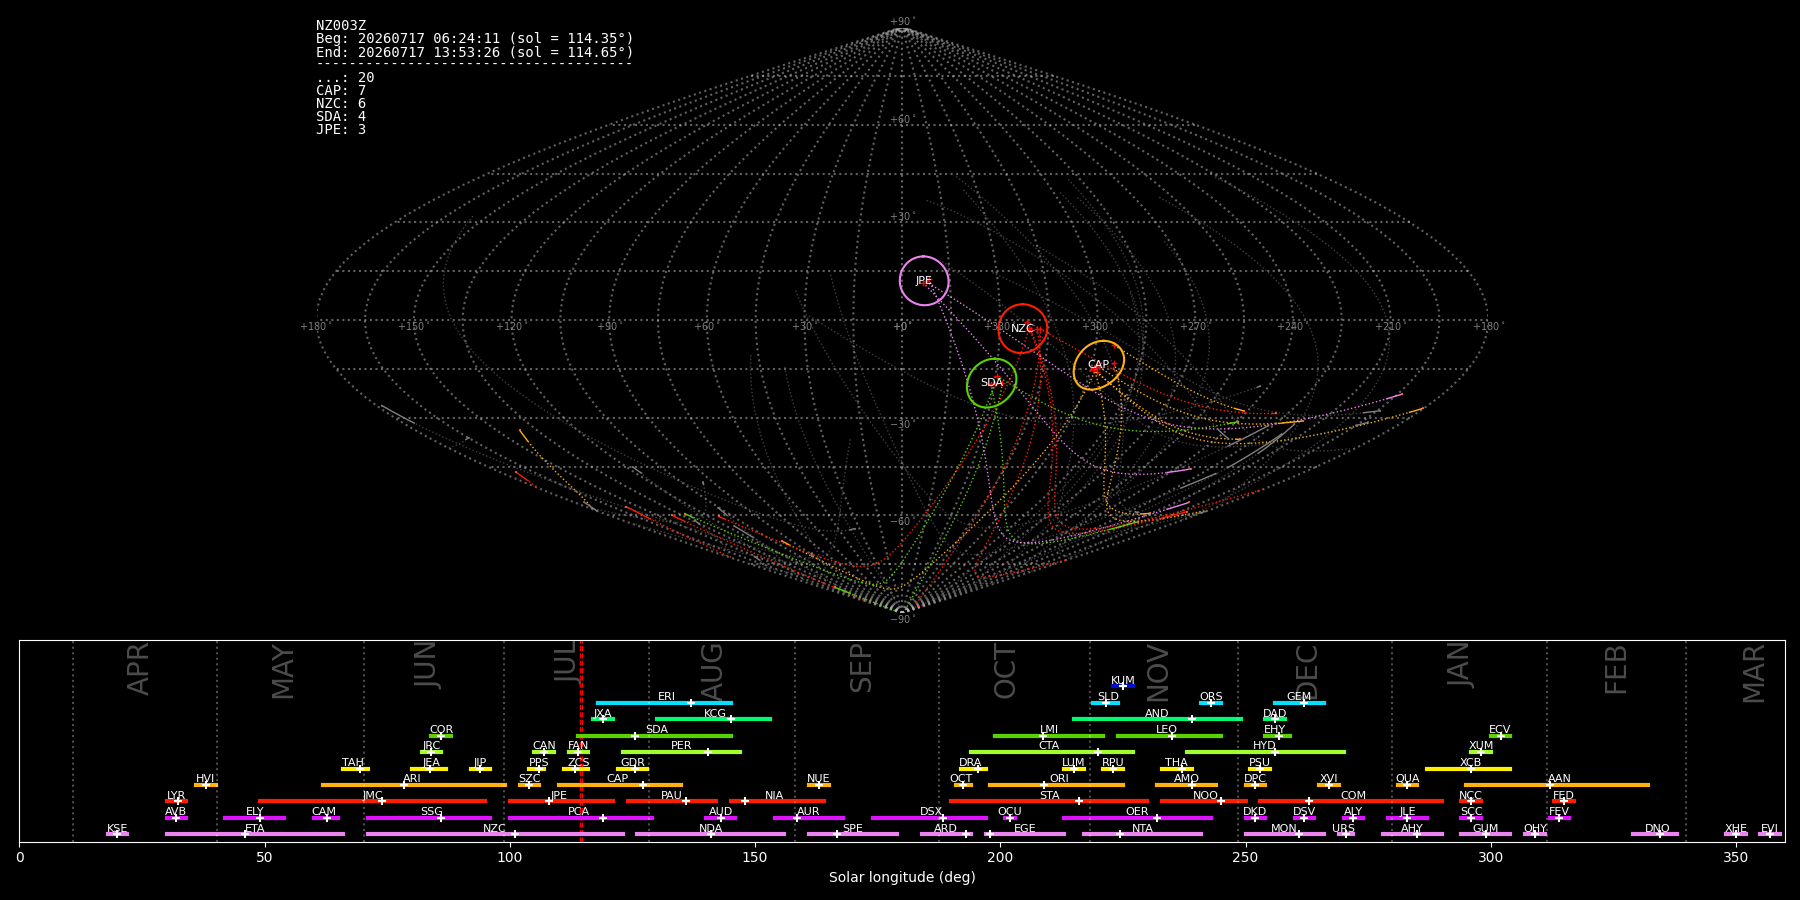Click the GDR shower bar in timeline
The height and width of the screenshot is (900, 1800).
click(x=632, y=769)
